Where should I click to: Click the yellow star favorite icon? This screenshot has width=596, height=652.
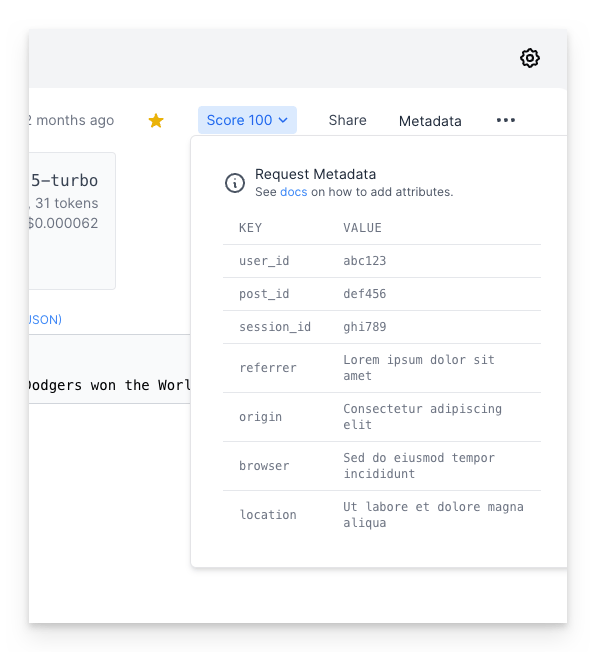point(156,121)
